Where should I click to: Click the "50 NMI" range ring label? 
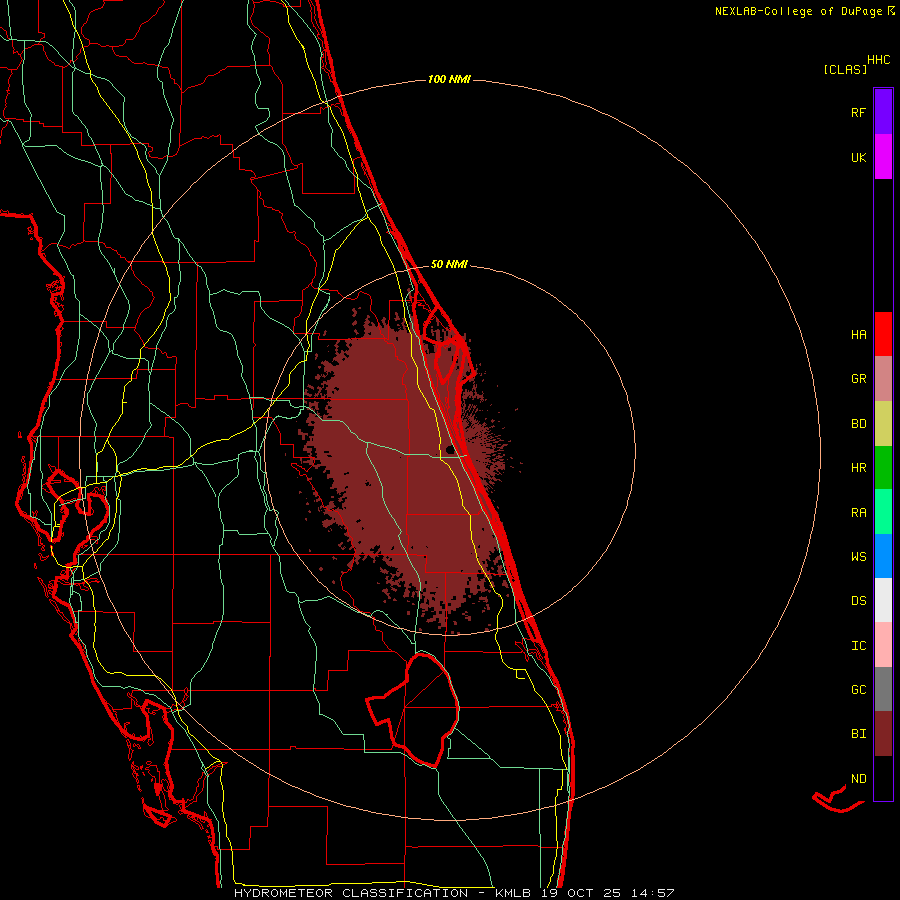[x=449, y=264]
